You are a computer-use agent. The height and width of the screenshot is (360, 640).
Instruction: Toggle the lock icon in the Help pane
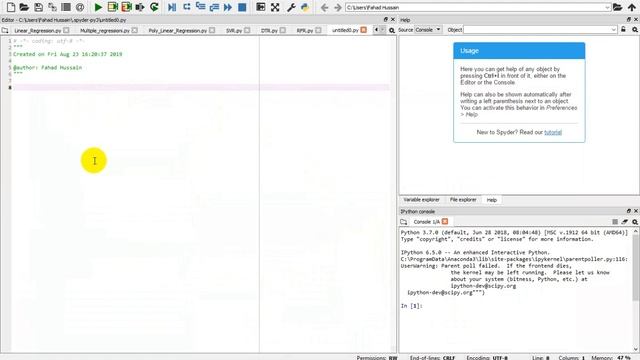pos(623,29)
